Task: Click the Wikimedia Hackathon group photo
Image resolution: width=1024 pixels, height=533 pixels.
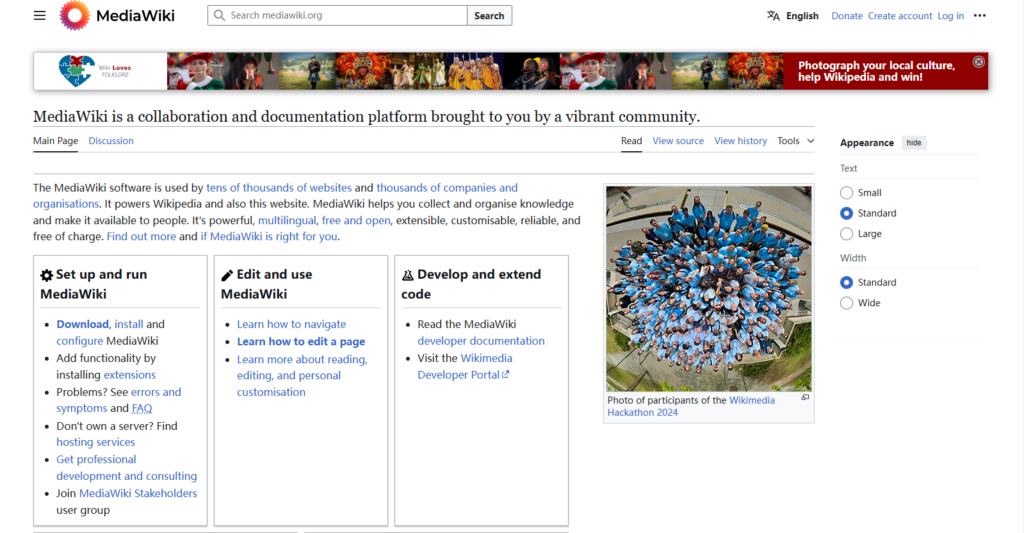Action: (x=708, y=288)
